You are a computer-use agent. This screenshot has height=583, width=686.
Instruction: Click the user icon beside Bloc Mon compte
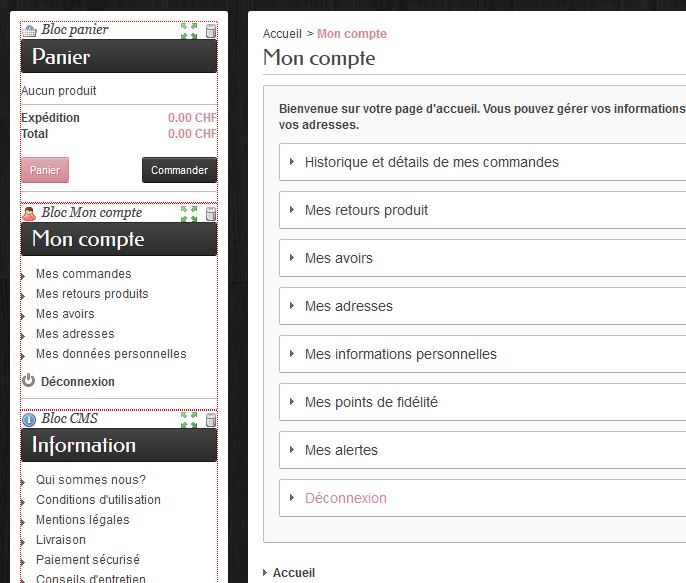[x=29, y=214]
